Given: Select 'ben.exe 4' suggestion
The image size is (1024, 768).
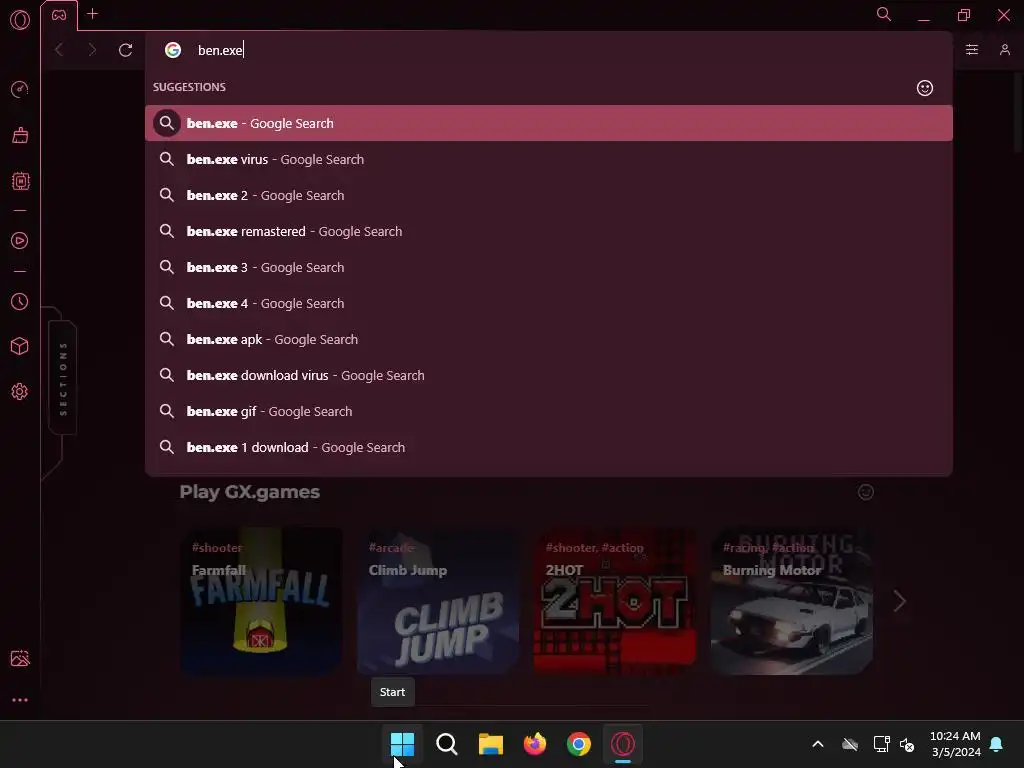Looking at the screenshot, I should (549, 303).
